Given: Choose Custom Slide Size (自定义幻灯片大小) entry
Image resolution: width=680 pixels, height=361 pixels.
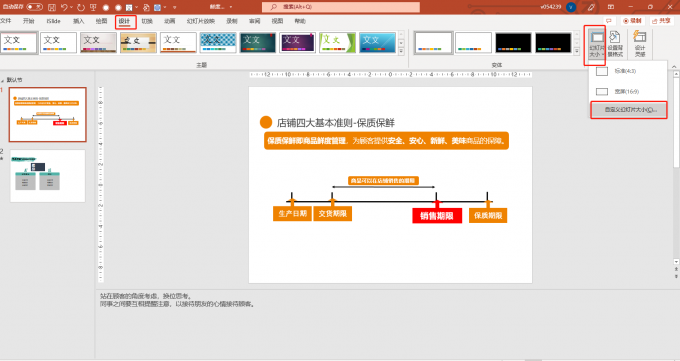Looking at the screenshot, I should (x=629, y=110).
